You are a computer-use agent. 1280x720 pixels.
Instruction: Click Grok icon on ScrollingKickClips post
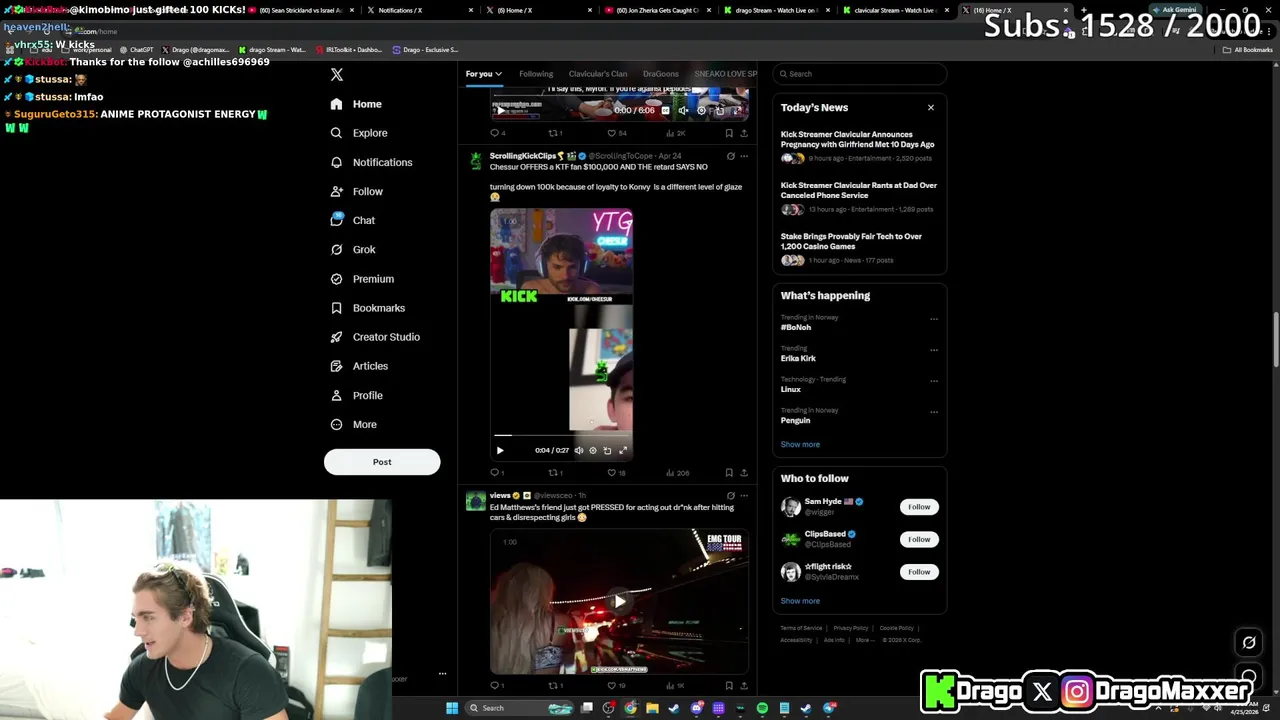coord(730,156)
